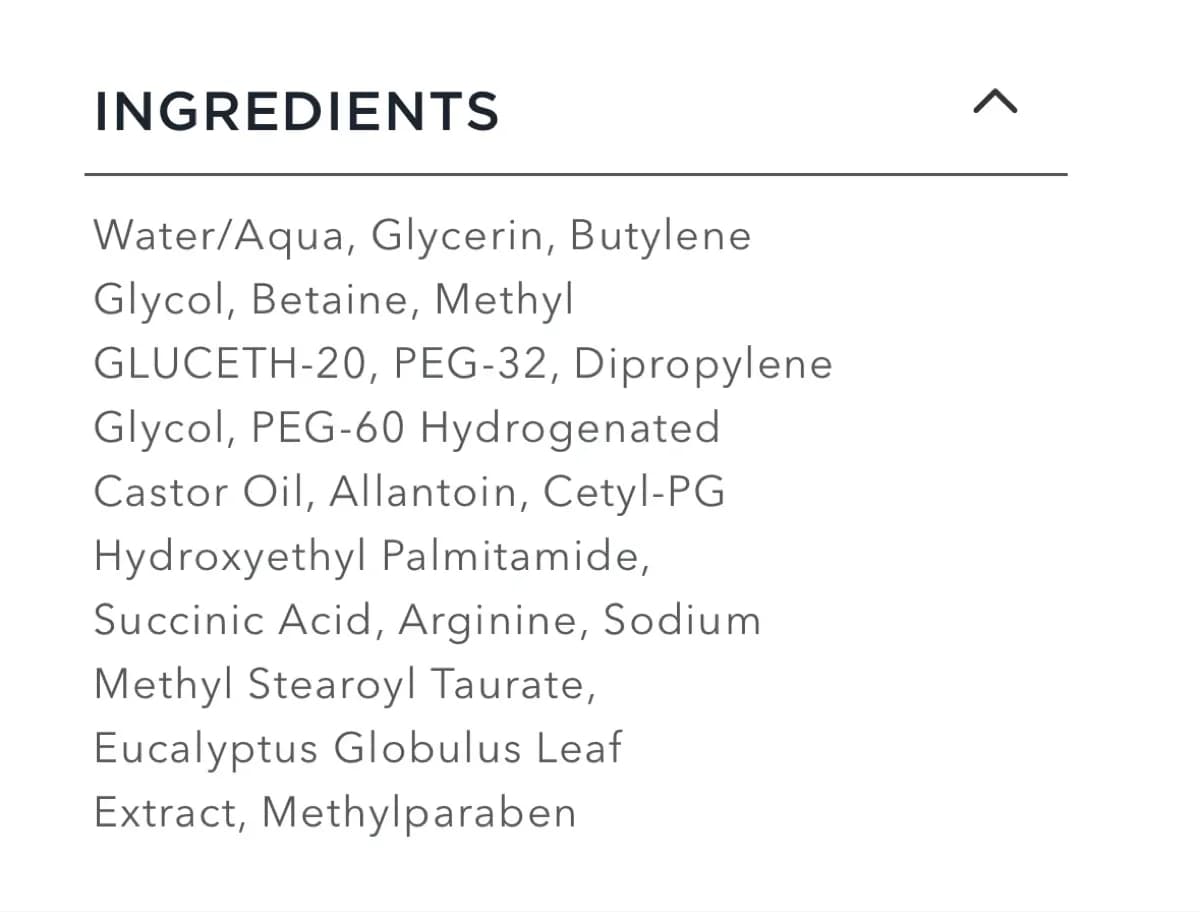Screen dimensions: 1200x912
Task: Click Butylene Glycol ingredient text
Action: coord(661,236)
